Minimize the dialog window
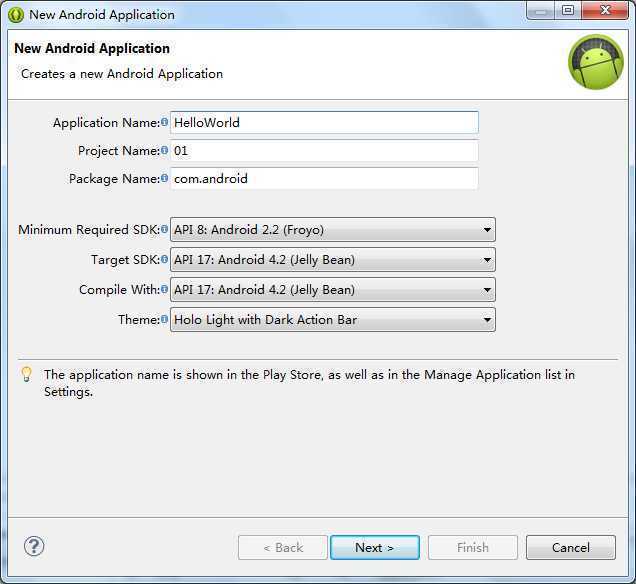Image resolution: width=636 pixels, height=584 pixels. point(540,10)
